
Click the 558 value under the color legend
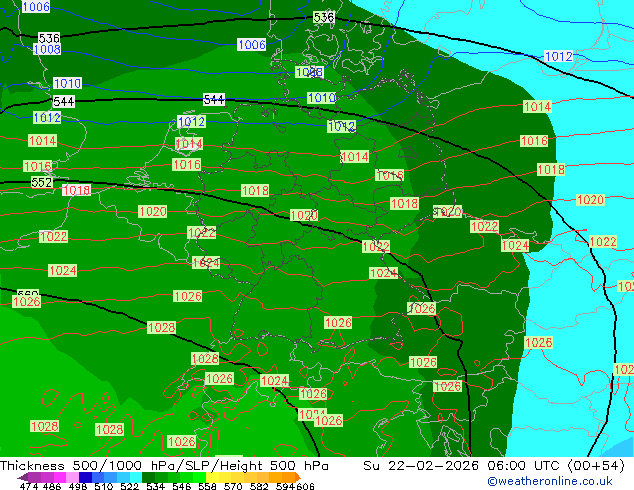click(207, 486)
